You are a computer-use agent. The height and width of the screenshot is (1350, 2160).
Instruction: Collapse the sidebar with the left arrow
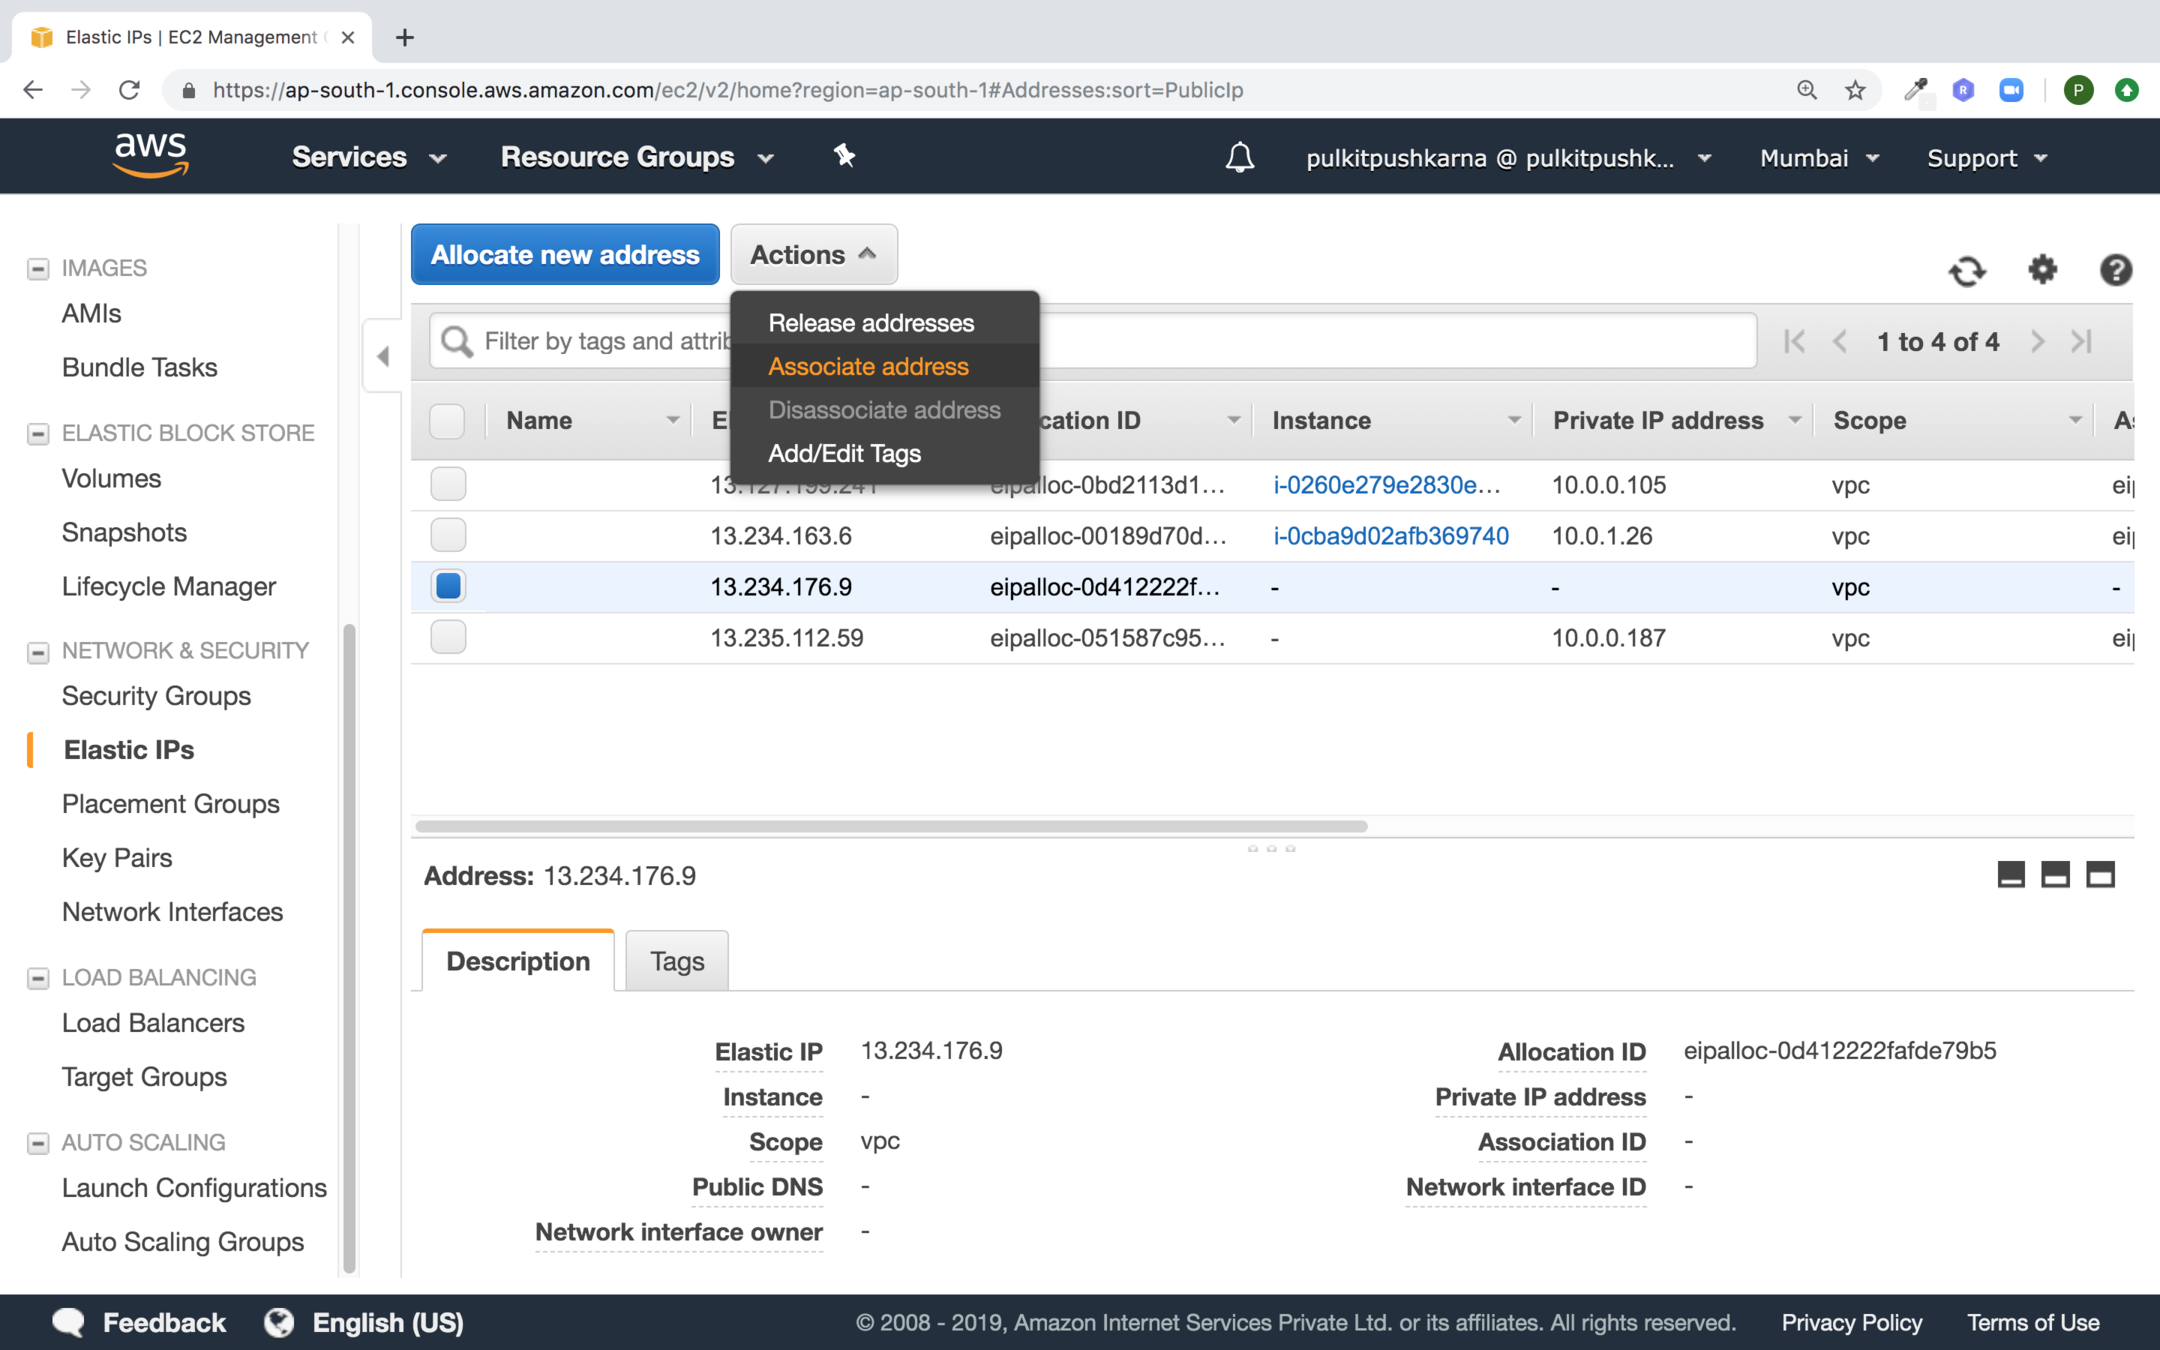point(383,356)
